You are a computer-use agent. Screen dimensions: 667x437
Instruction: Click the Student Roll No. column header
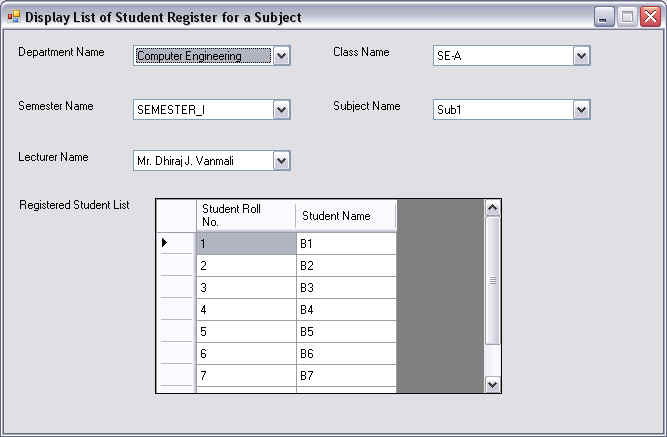[245, 215]
